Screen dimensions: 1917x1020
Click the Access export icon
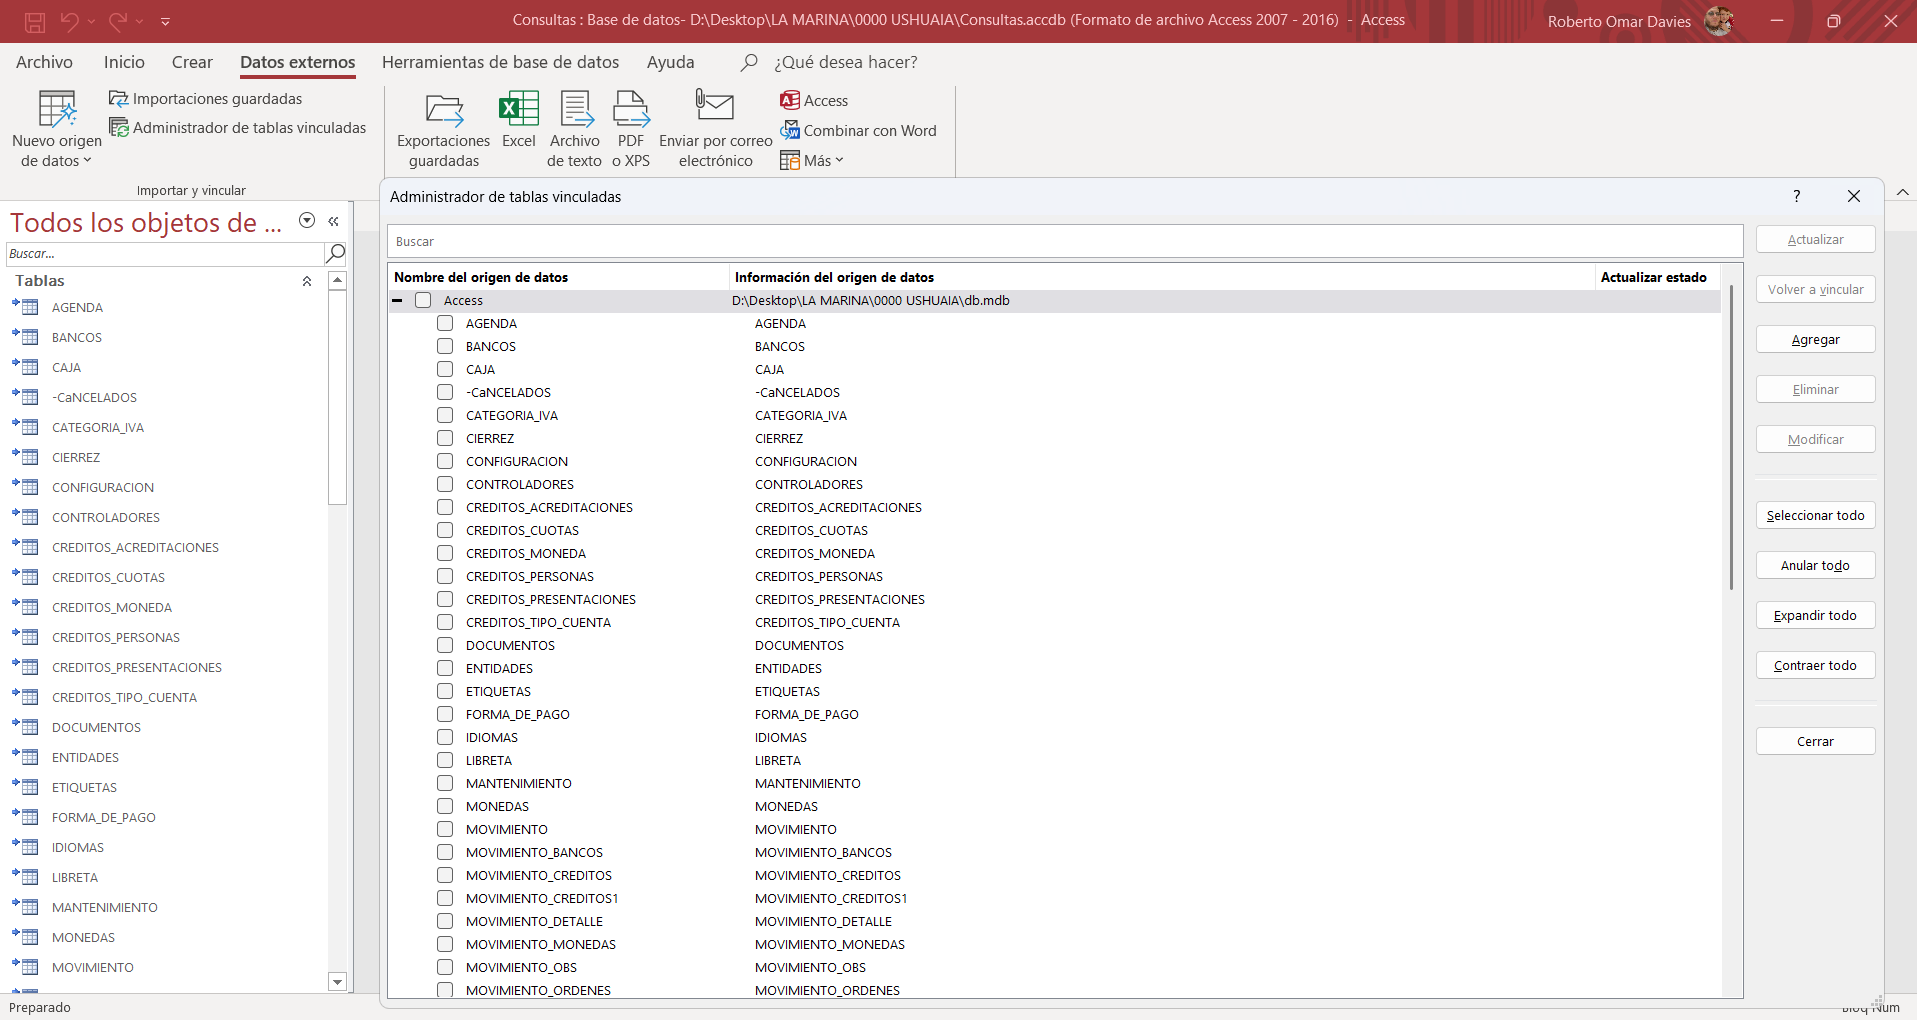[790, 100]
